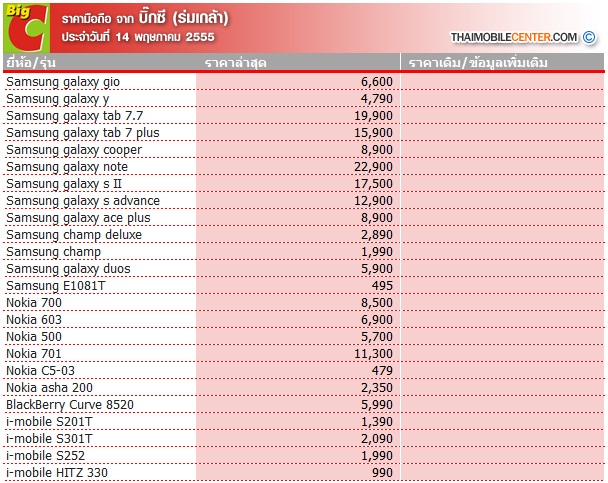Select Samsung galaxy cooper name

click(74, 150)
